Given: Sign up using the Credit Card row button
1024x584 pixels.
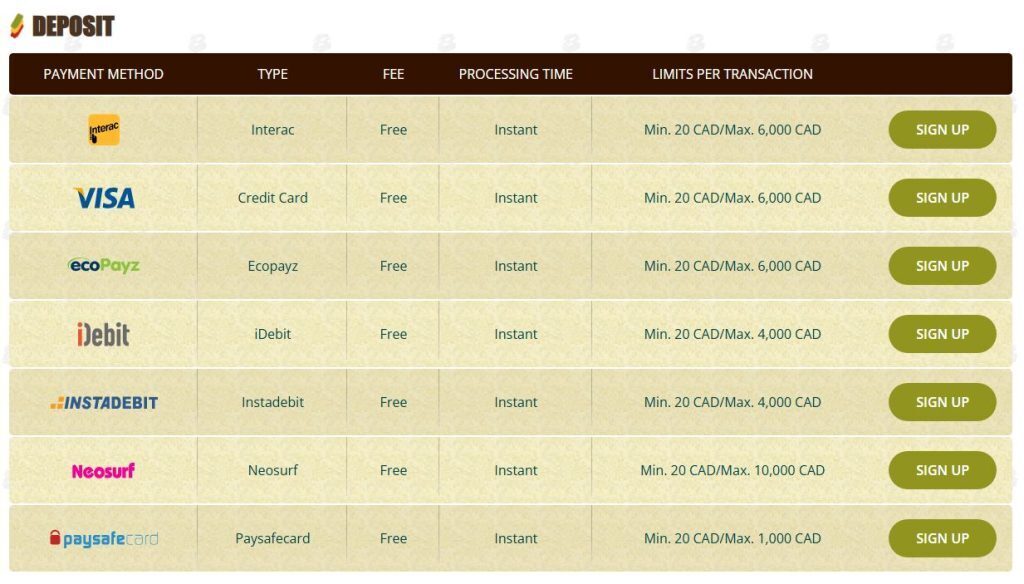Looking at the screenshot, I should click(942, 197).
